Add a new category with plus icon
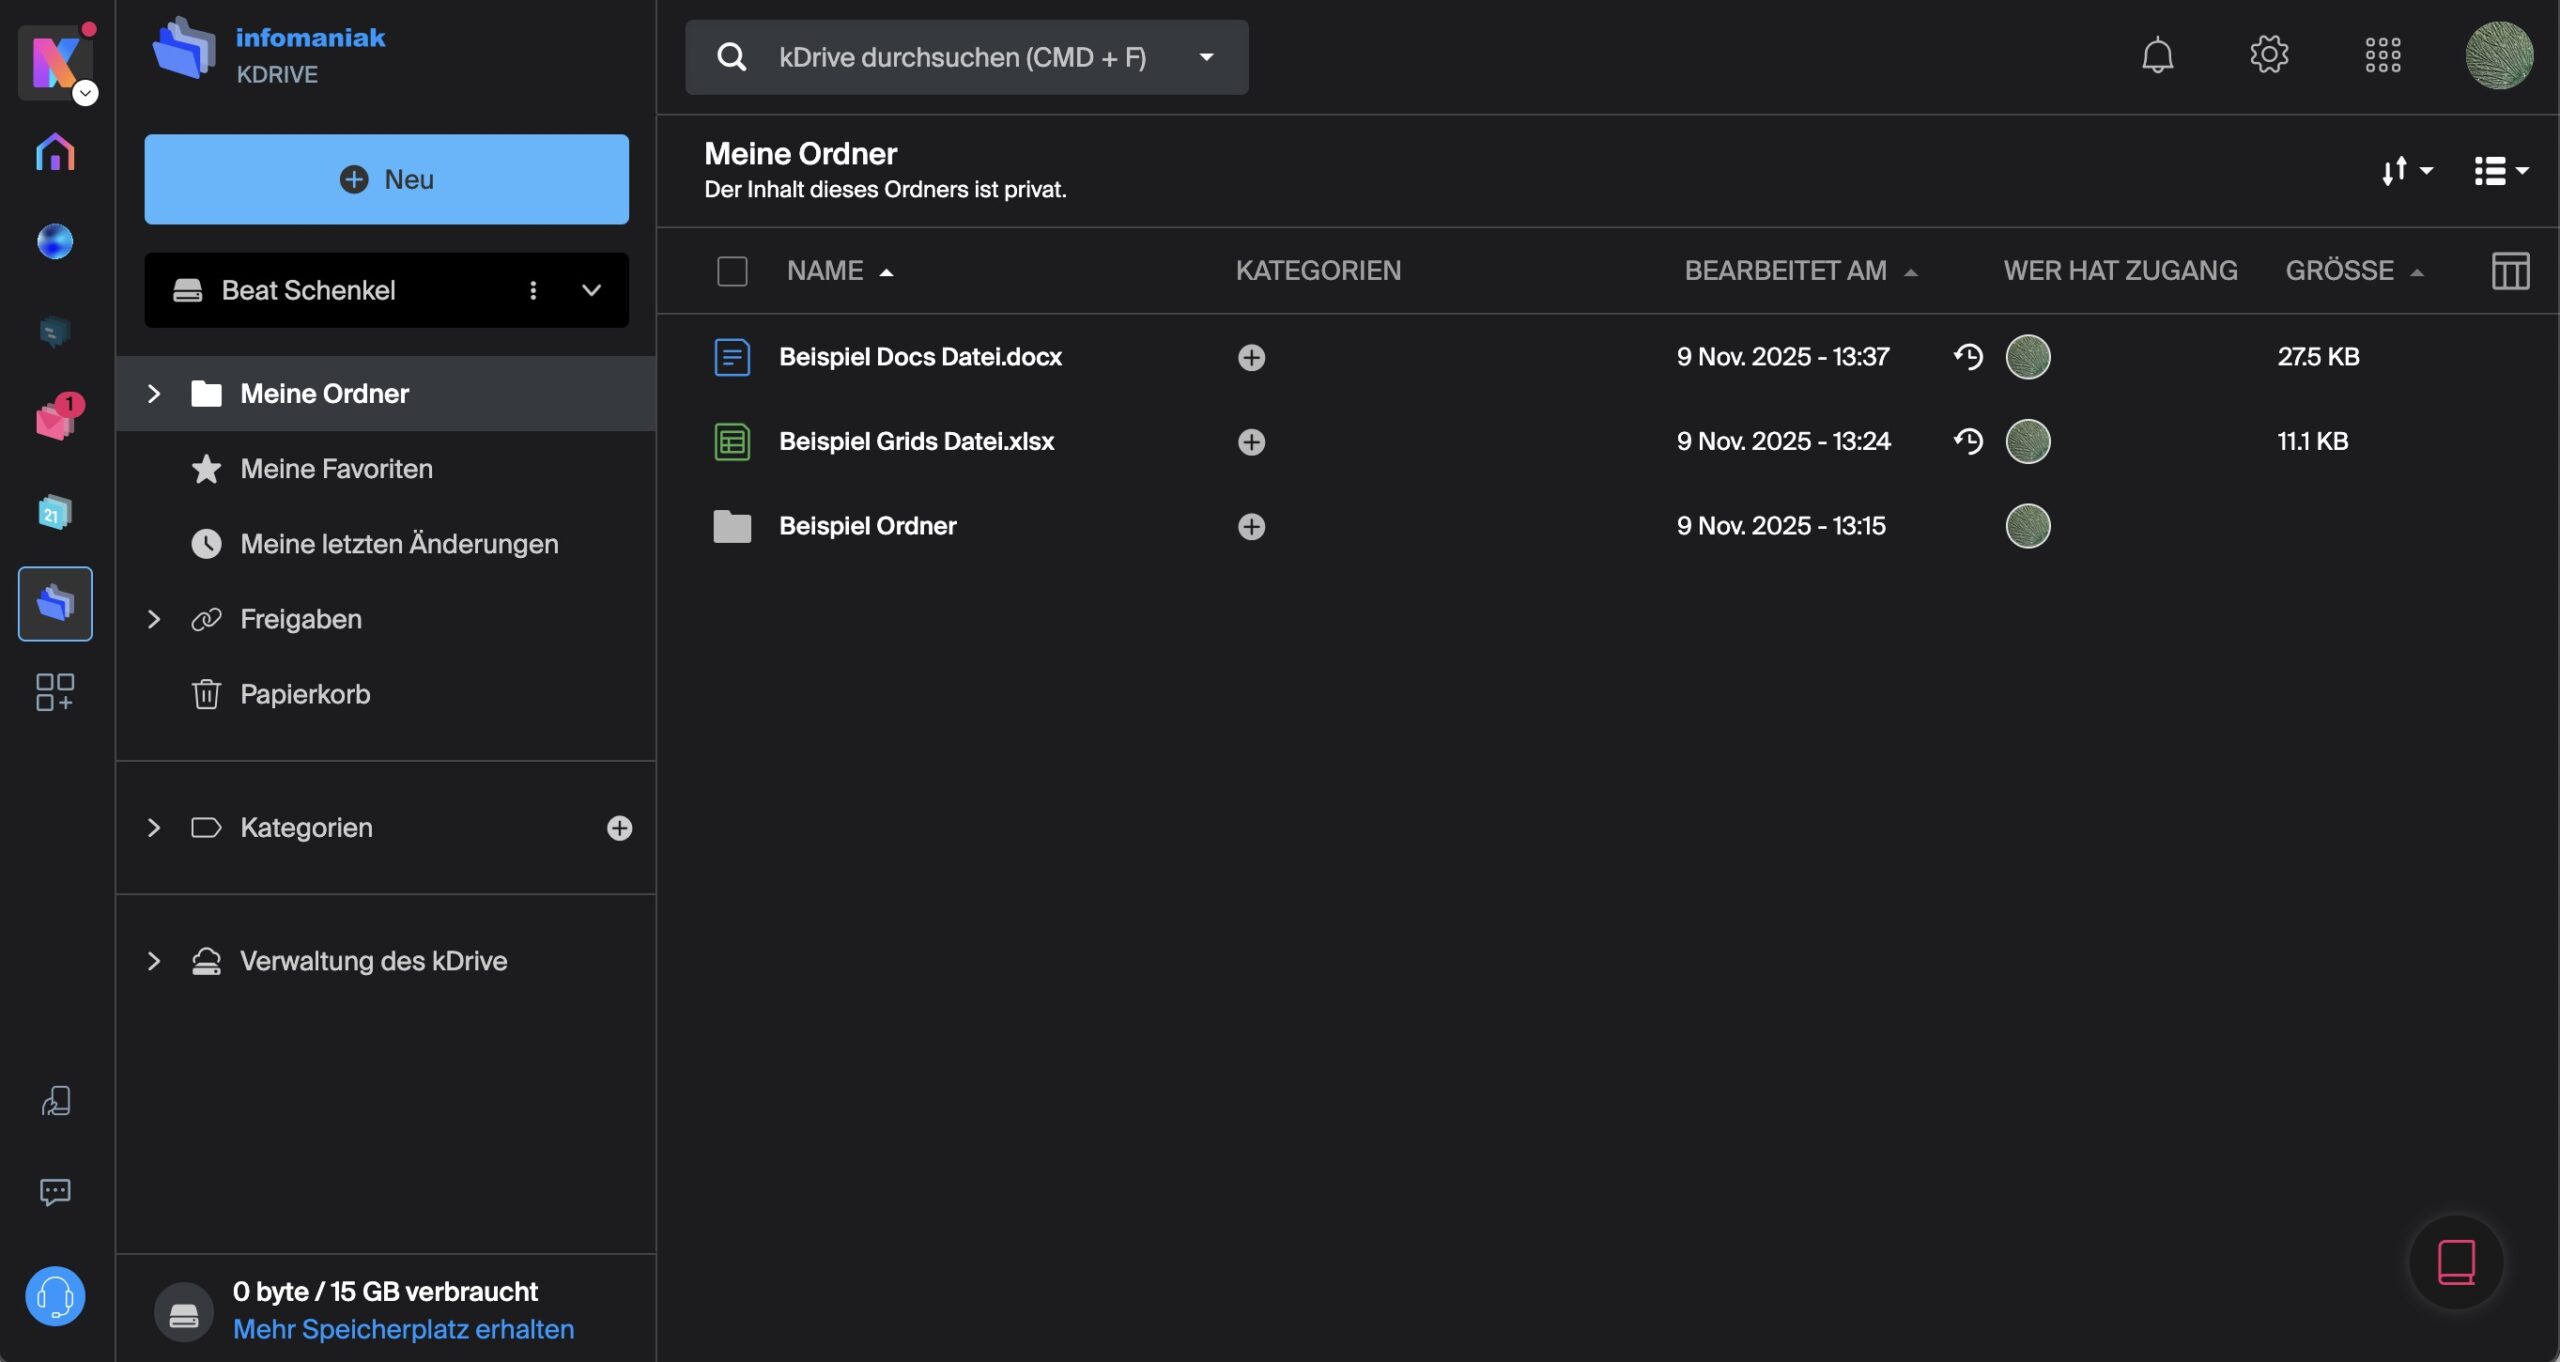Viewport: 2560px width, 1362px height. tap(619, 828)
